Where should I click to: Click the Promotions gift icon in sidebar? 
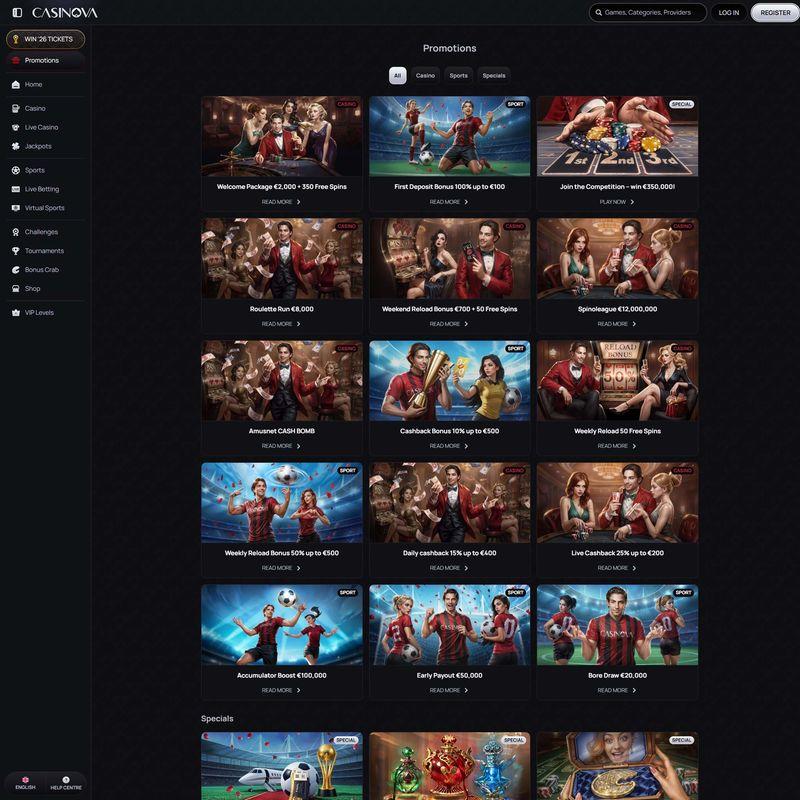pos(16,60)
